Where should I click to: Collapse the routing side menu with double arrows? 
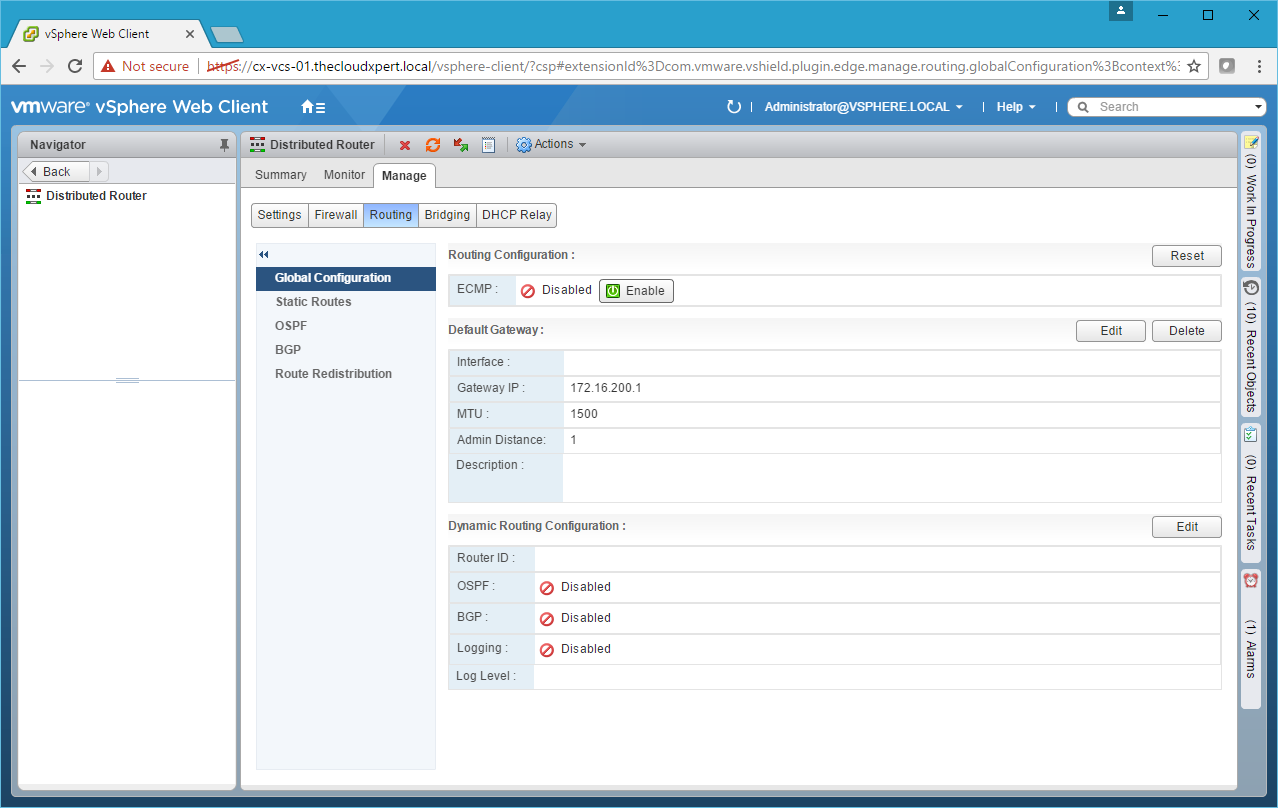tap(264, 255)
